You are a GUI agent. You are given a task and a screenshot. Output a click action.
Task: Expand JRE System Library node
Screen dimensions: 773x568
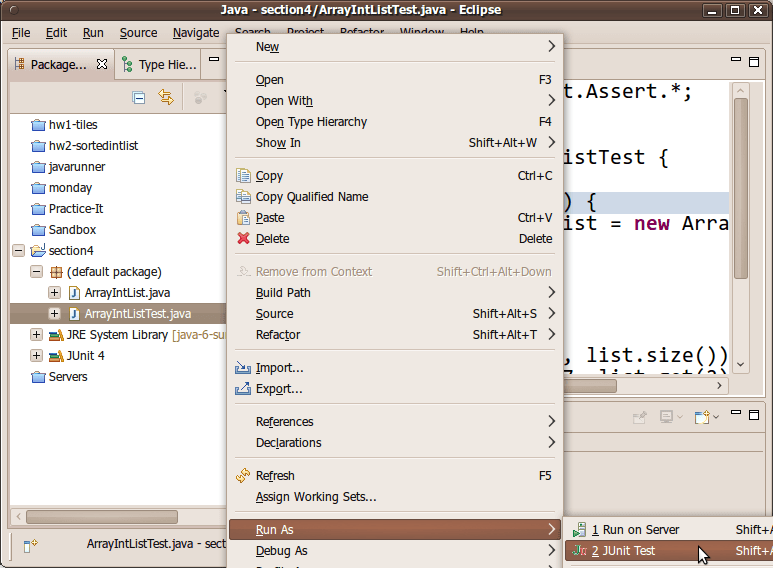tap(36, 334)
